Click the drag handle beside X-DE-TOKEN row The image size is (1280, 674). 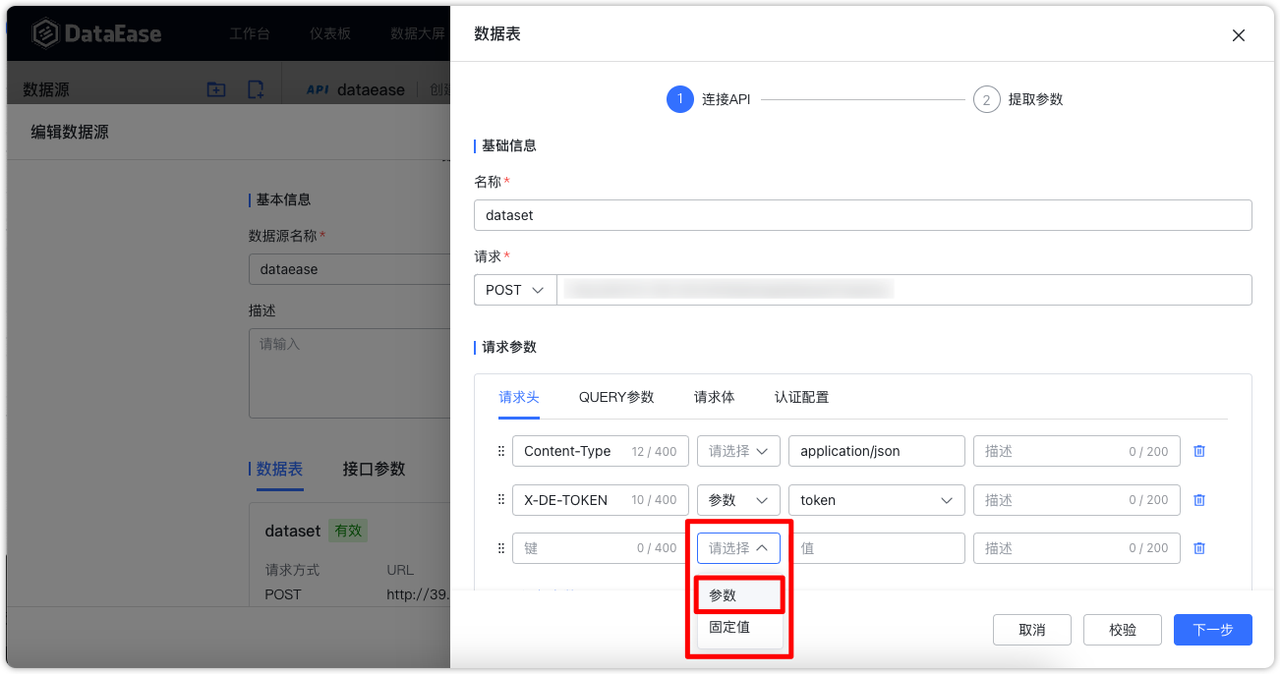(x=499, y=500)
